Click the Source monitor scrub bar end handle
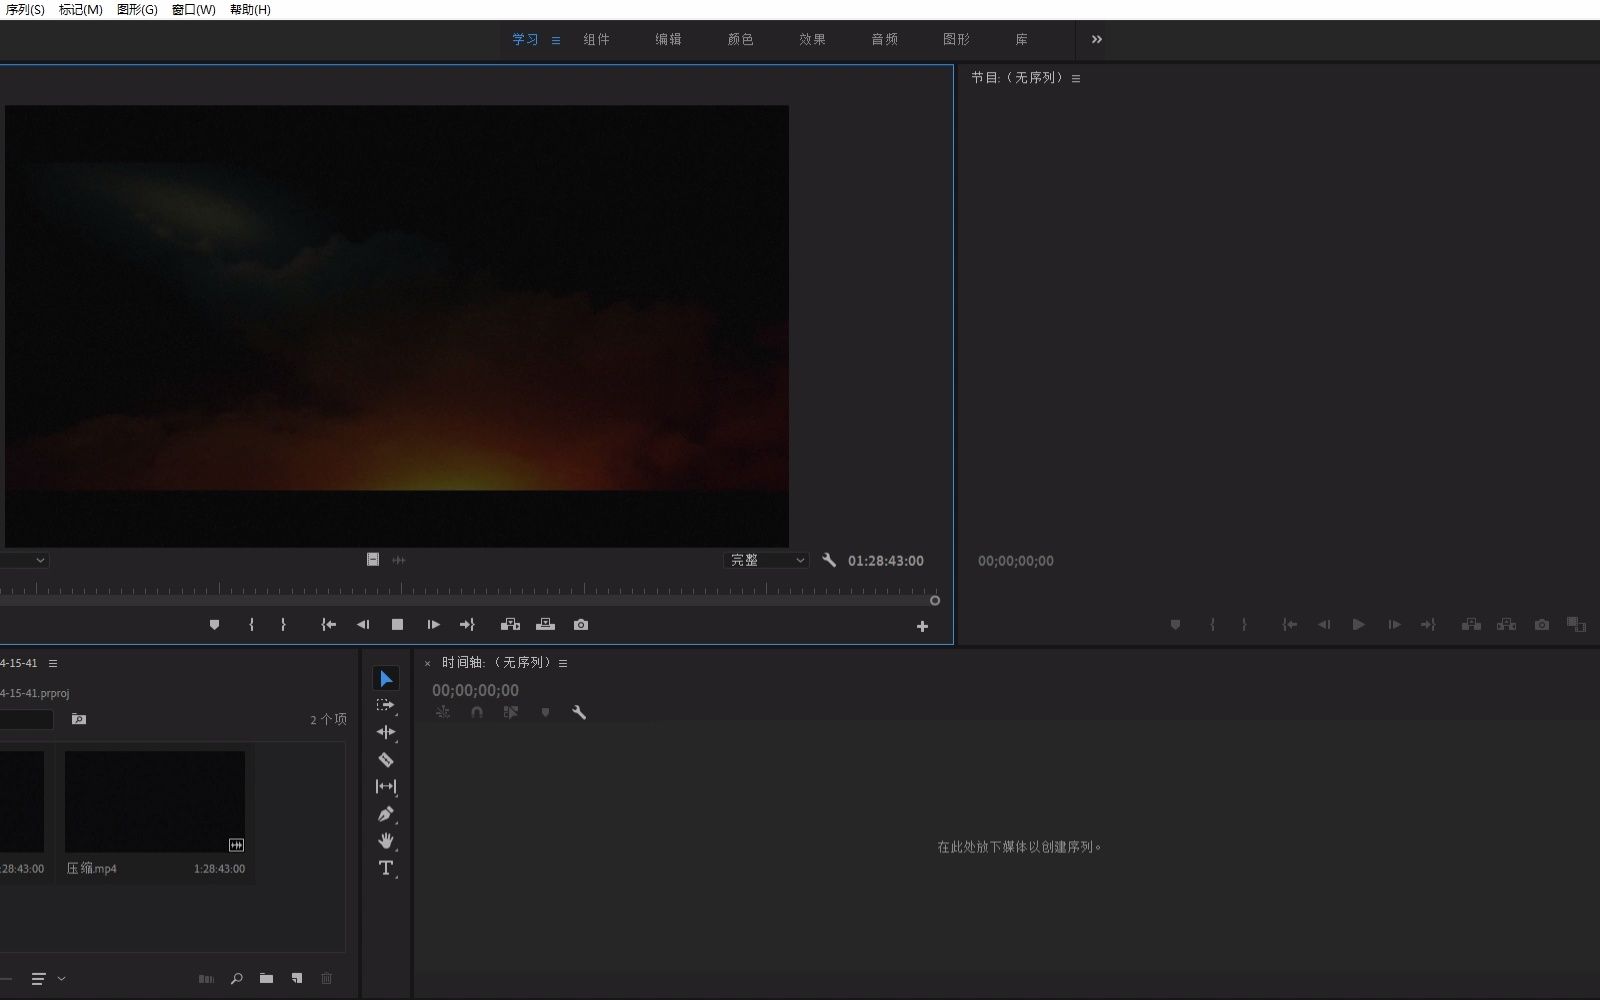The image size is (1600, 1000). pyautogui.click(x=935, y=601)
